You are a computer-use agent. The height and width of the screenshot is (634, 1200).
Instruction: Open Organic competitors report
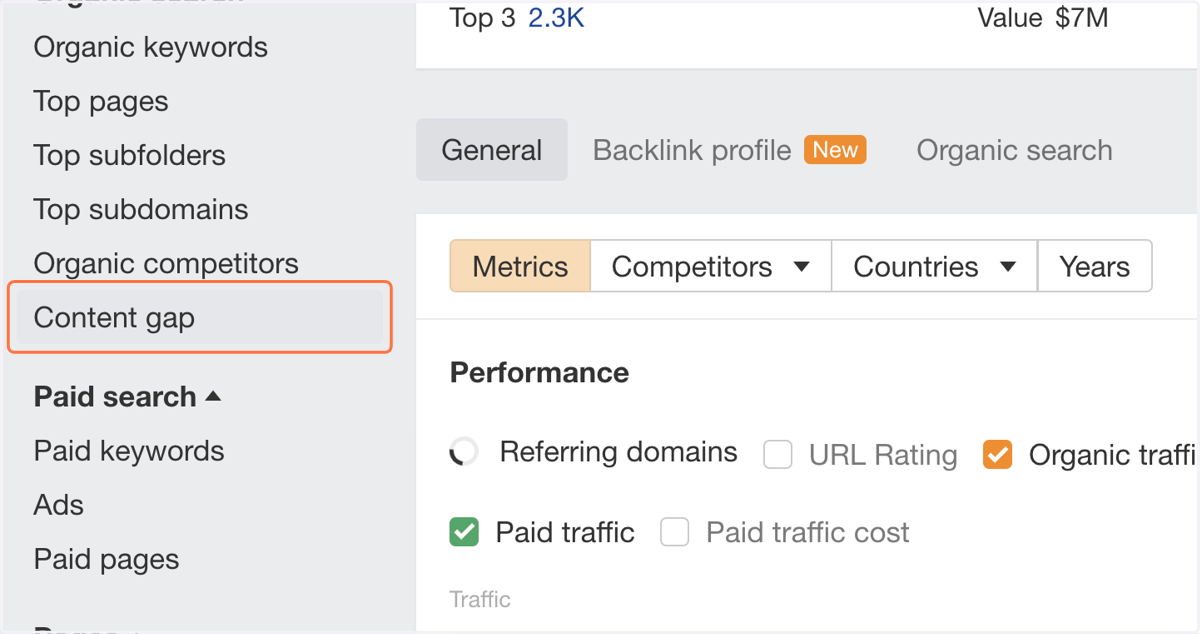[x=166, y=264]
